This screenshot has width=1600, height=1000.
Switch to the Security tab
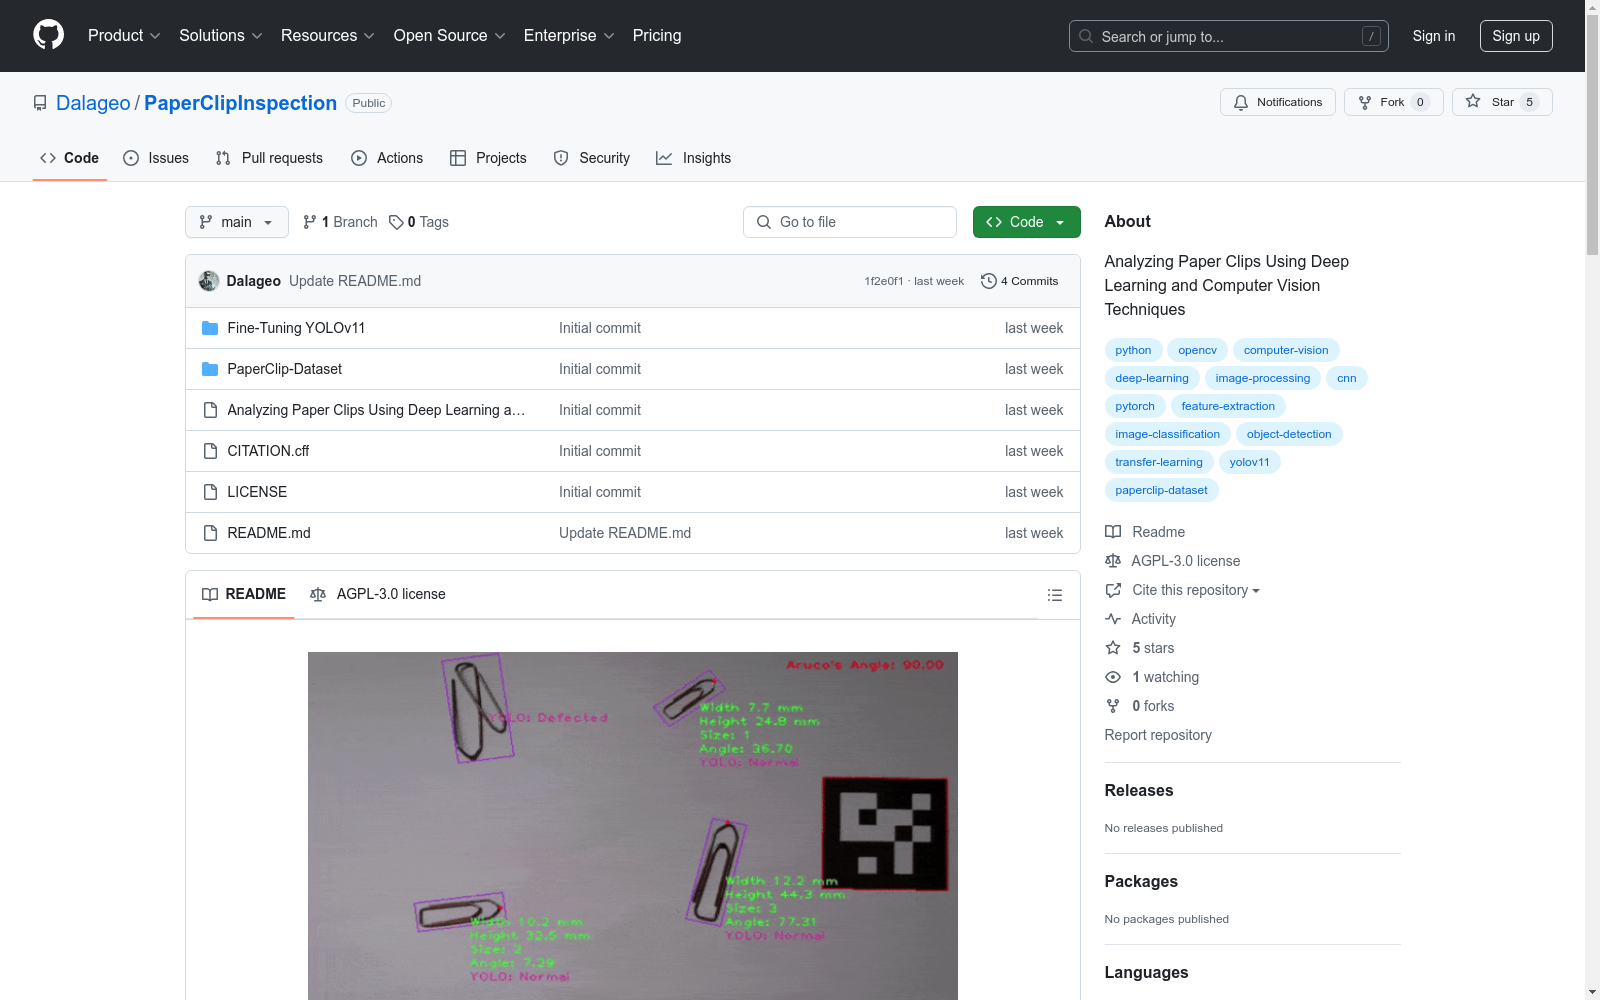pos(592,158)
